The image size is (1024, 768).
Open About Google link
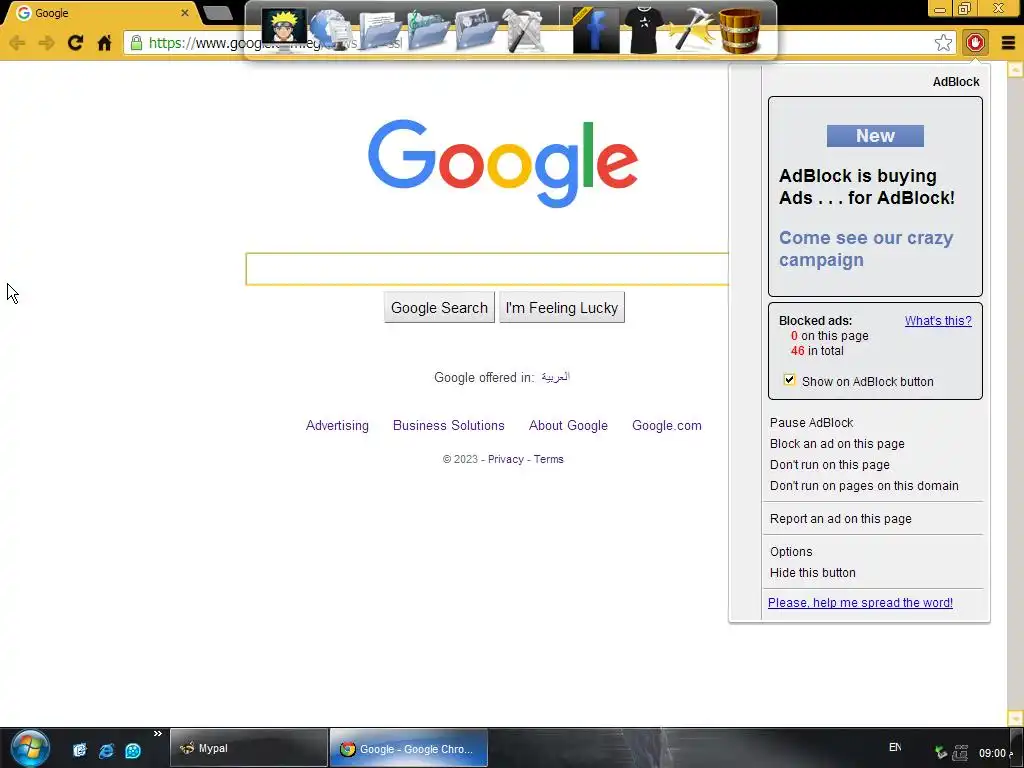(568, 425)
